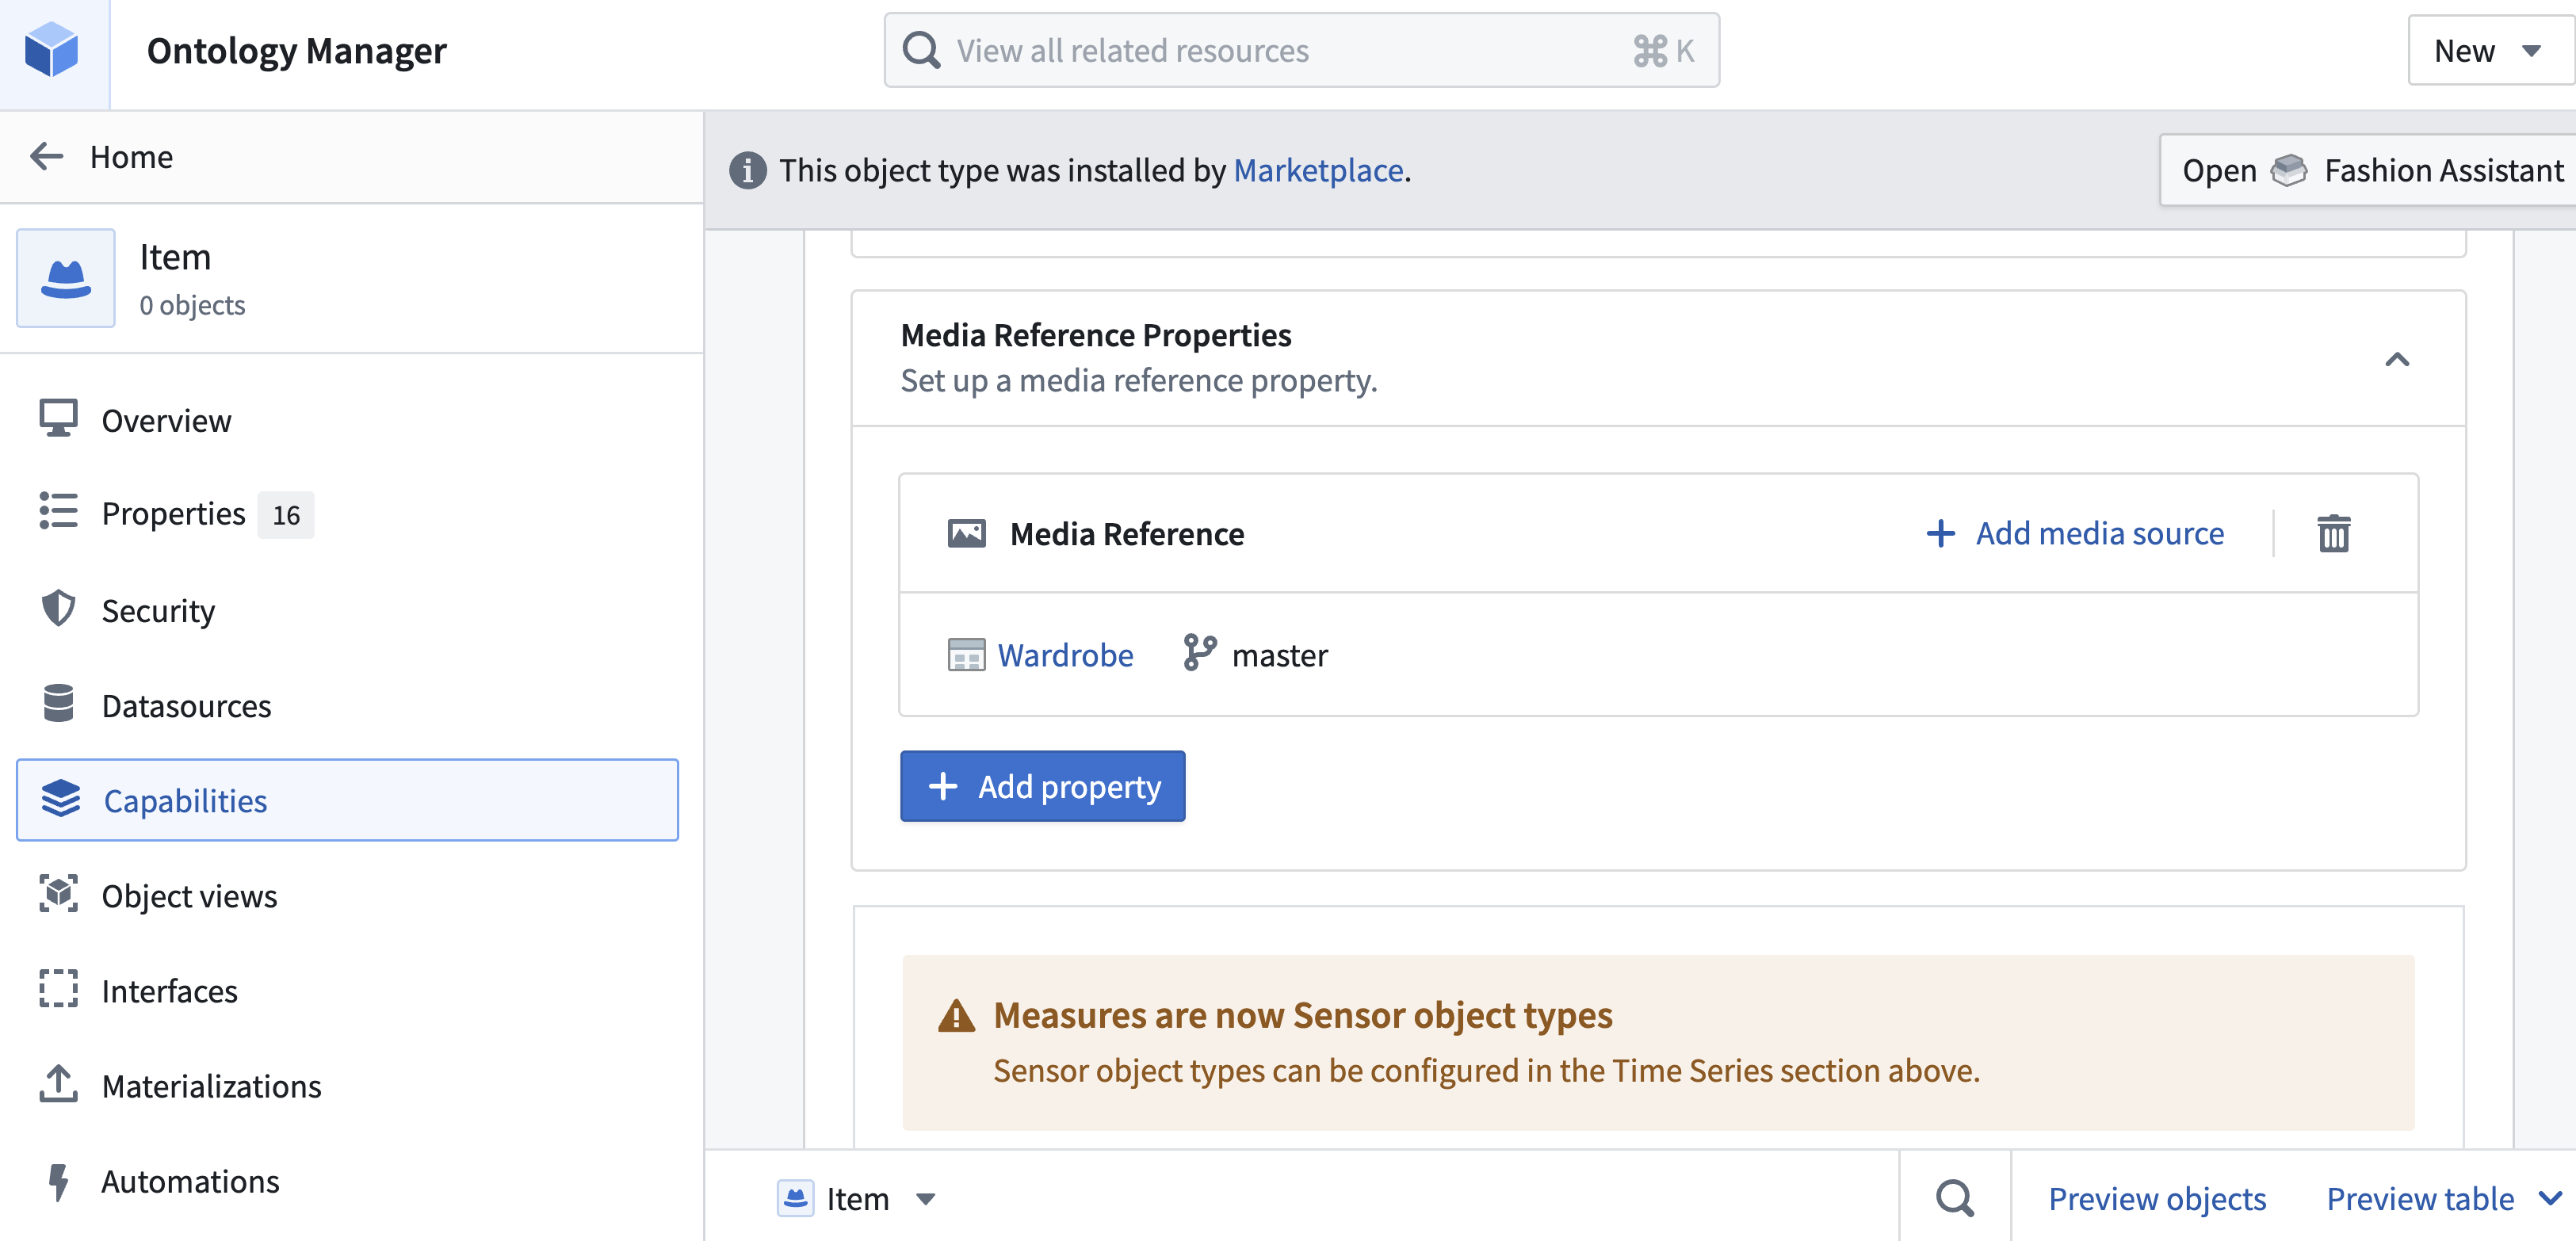This screenshot has width=2576, height=1241.
Task: Open the Wardrobe dataset link
Action: [1065, 655]
